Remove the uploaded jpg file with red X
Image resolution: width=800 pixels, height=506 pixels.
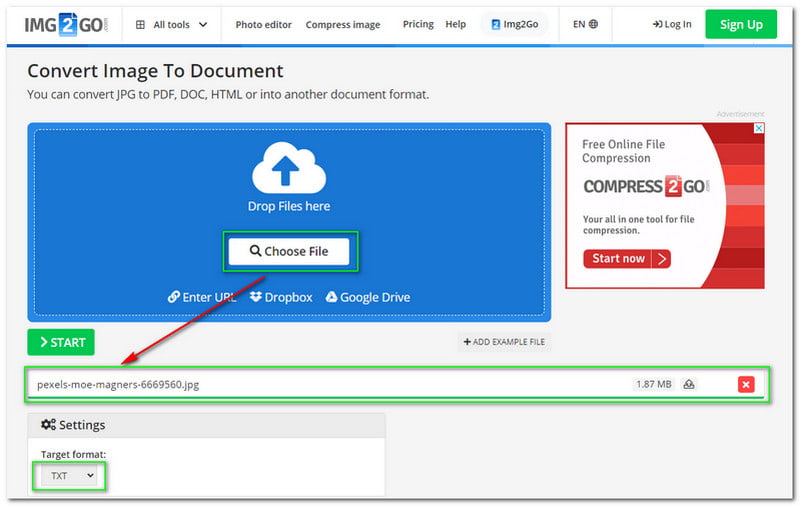pos(746,384)
